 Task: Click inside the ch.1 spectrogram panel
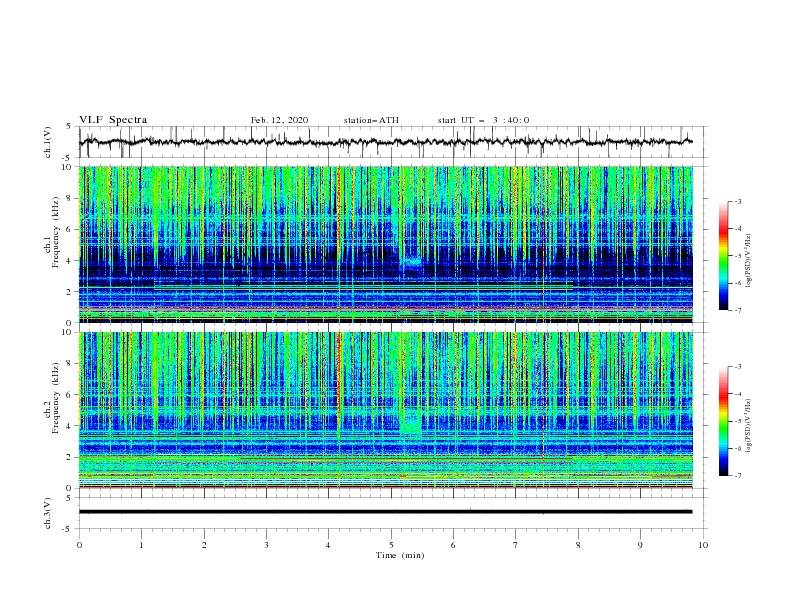pyautogui.click(x=386, y=244)
